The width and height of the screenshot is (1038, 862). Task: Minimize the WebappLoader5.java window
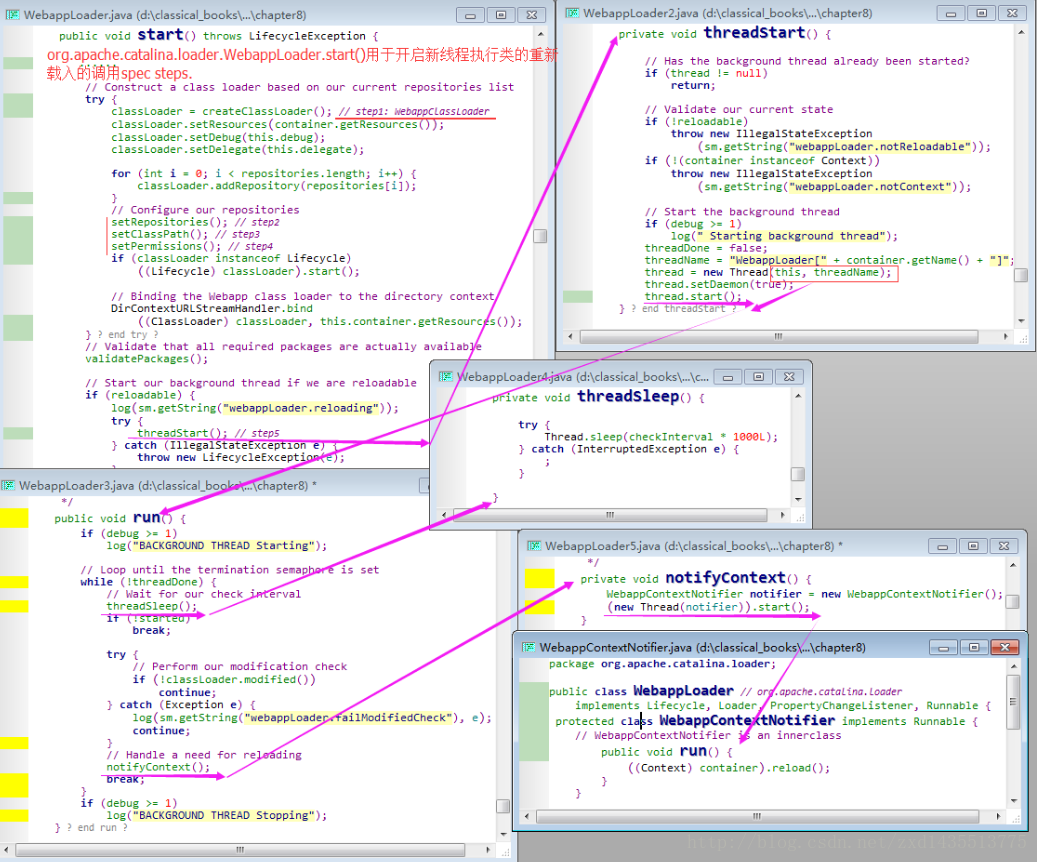[x=942, y=546]
